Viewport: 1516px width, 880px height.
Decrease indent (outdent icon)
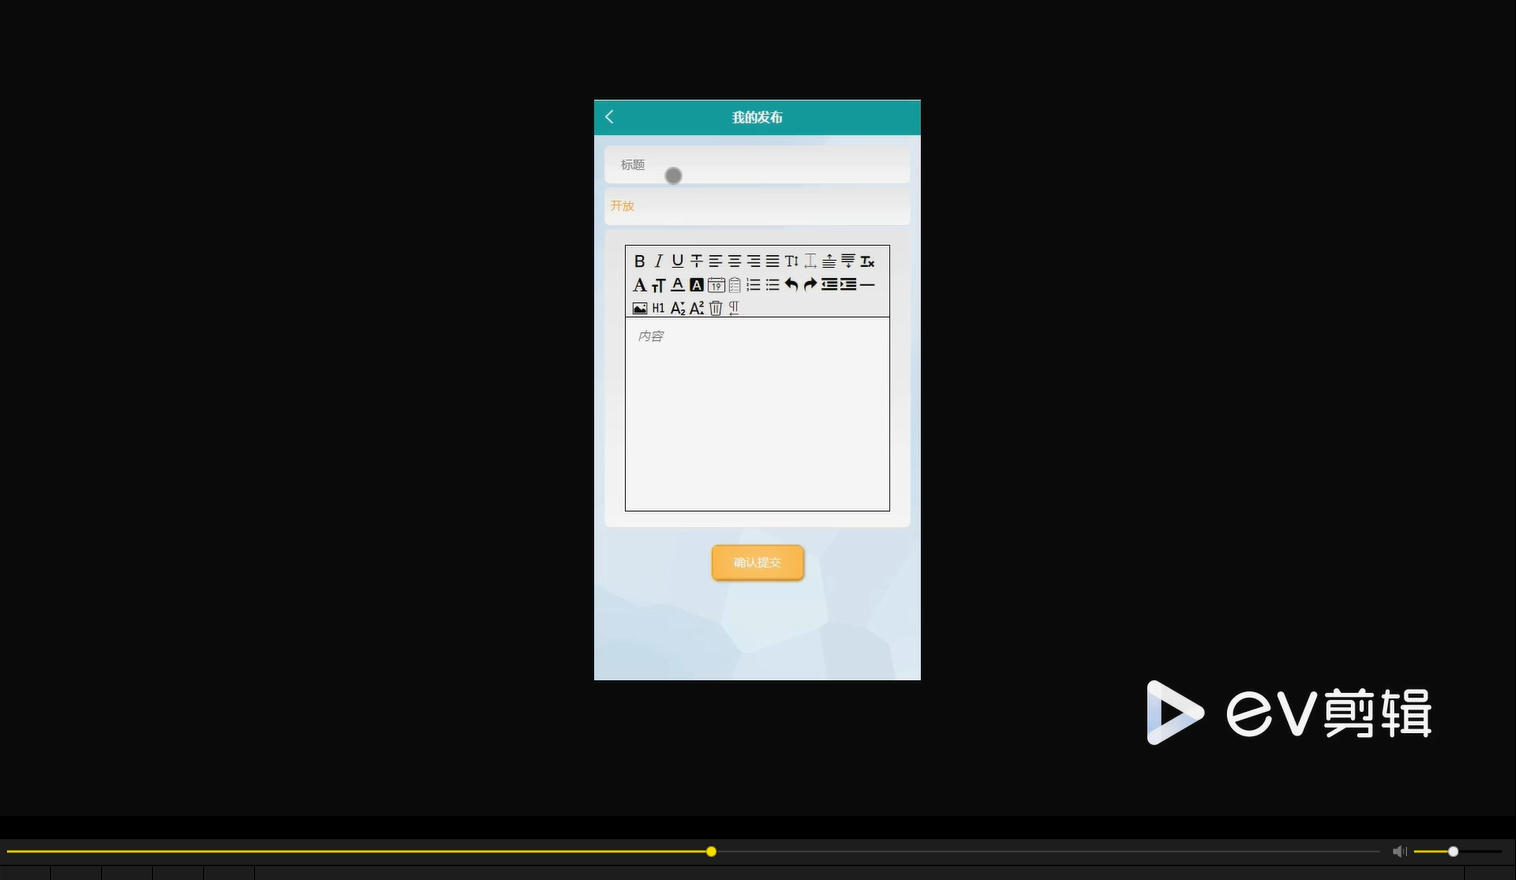coord(830,285)
